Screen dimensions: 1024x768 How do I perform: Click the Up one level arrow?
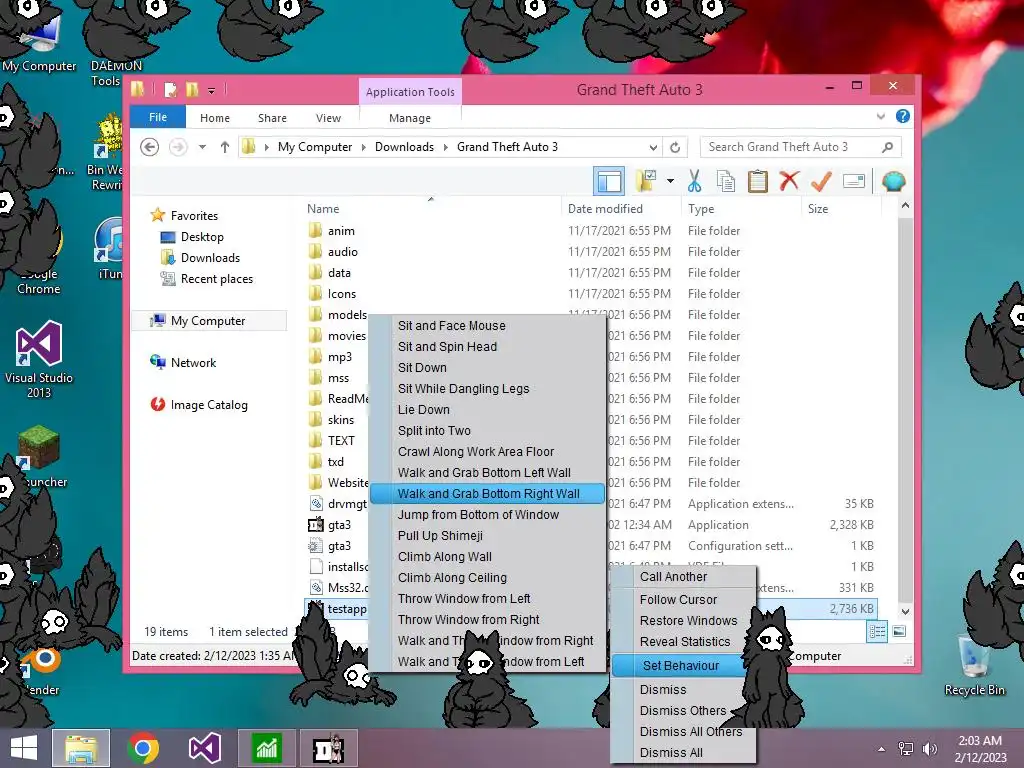(225, 147)
